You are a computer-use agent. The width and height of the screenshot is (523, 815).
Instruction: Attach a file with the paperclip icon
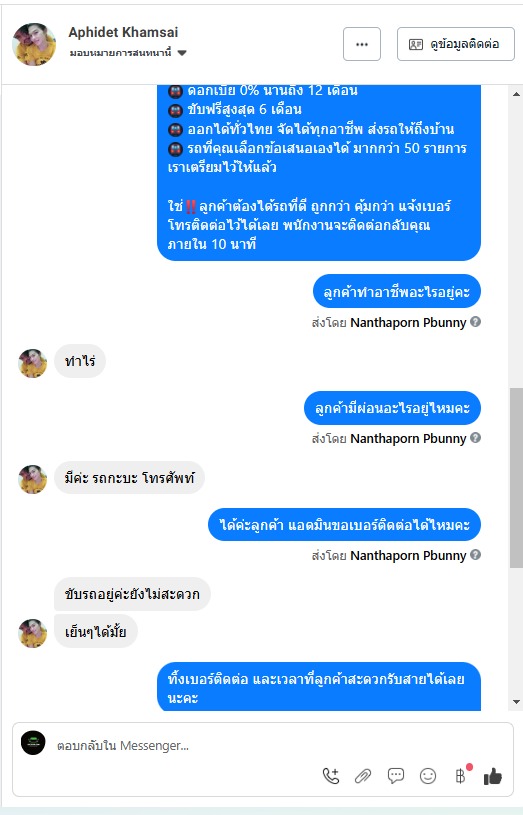(363, 776)
